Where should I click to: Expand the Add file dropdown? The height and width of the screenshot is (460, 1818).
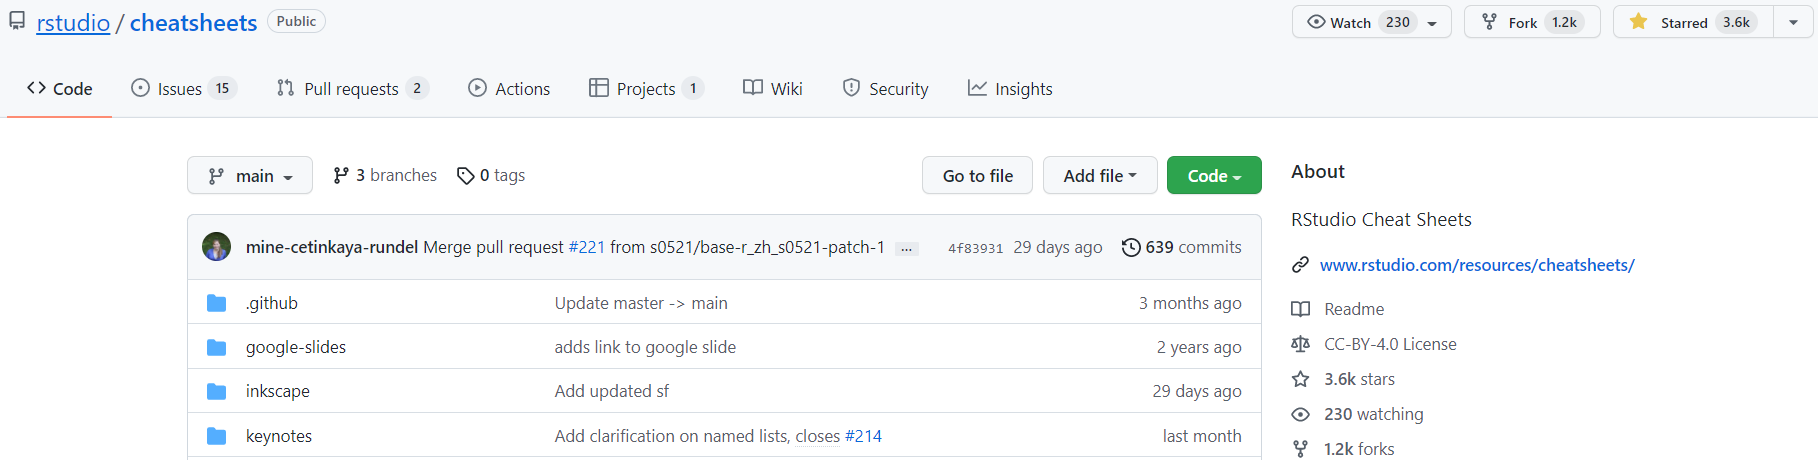pos(1100,175)
